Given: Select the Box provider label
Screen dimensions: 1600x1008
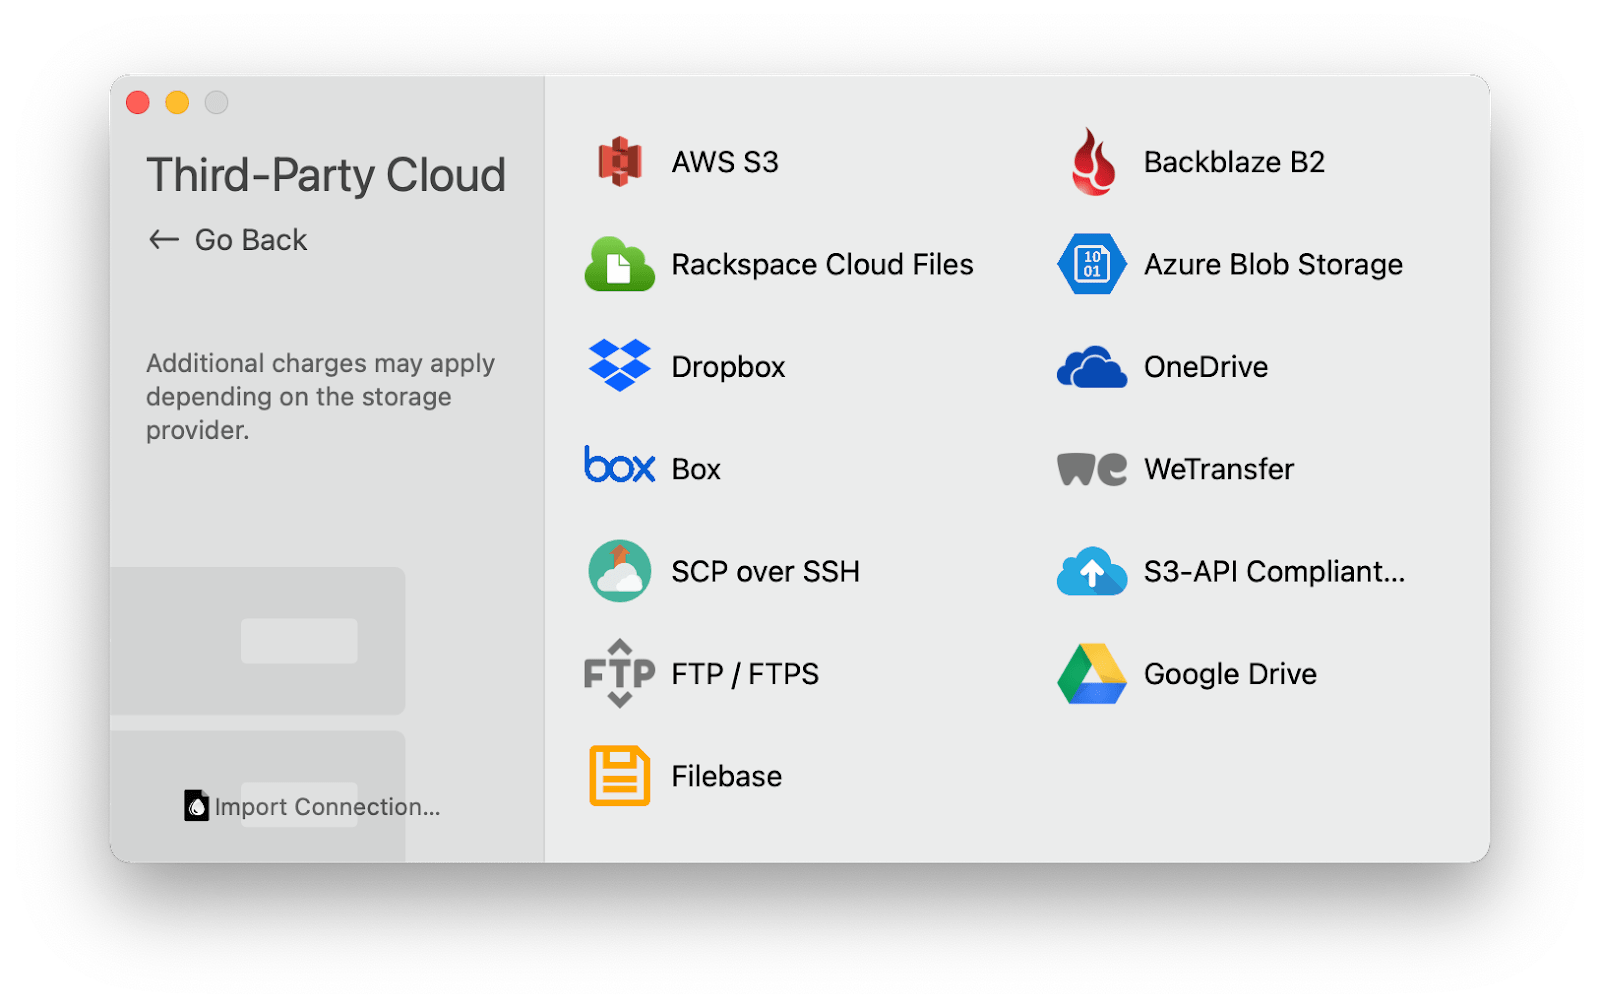Looking at the screenshot, I should [x=696, y=469].
